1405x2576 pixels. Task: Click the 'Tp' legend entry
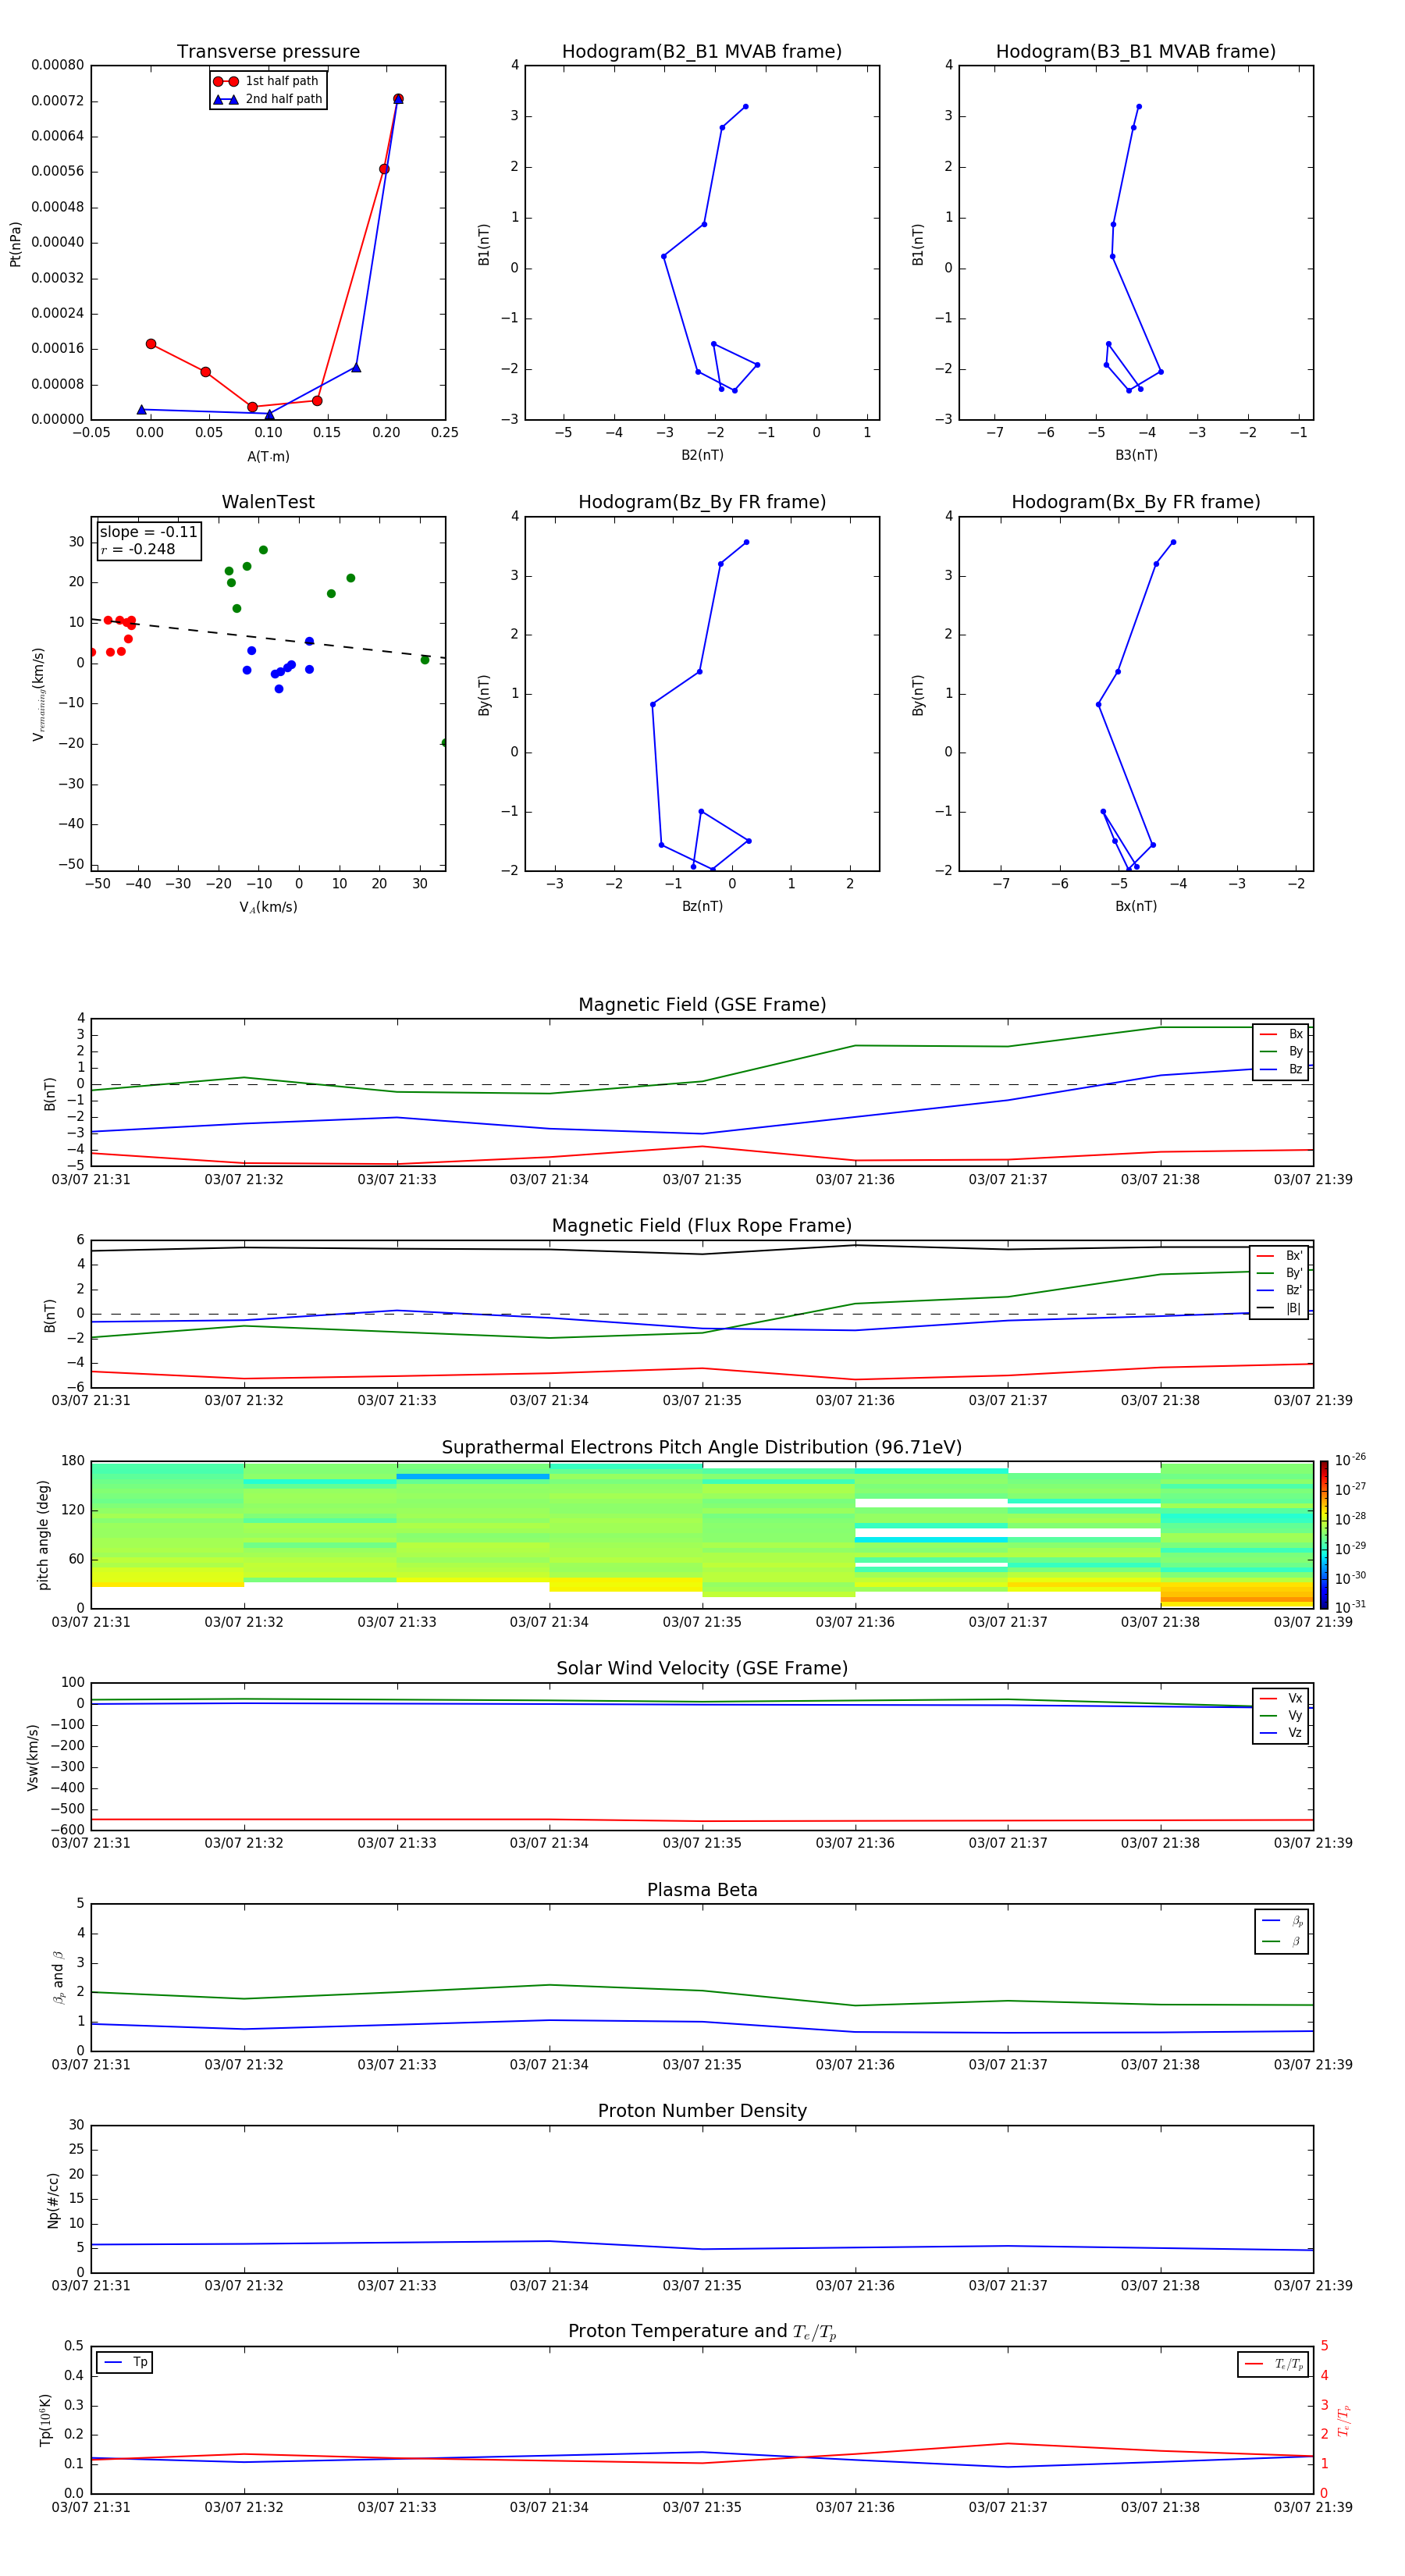(126, 2362)
